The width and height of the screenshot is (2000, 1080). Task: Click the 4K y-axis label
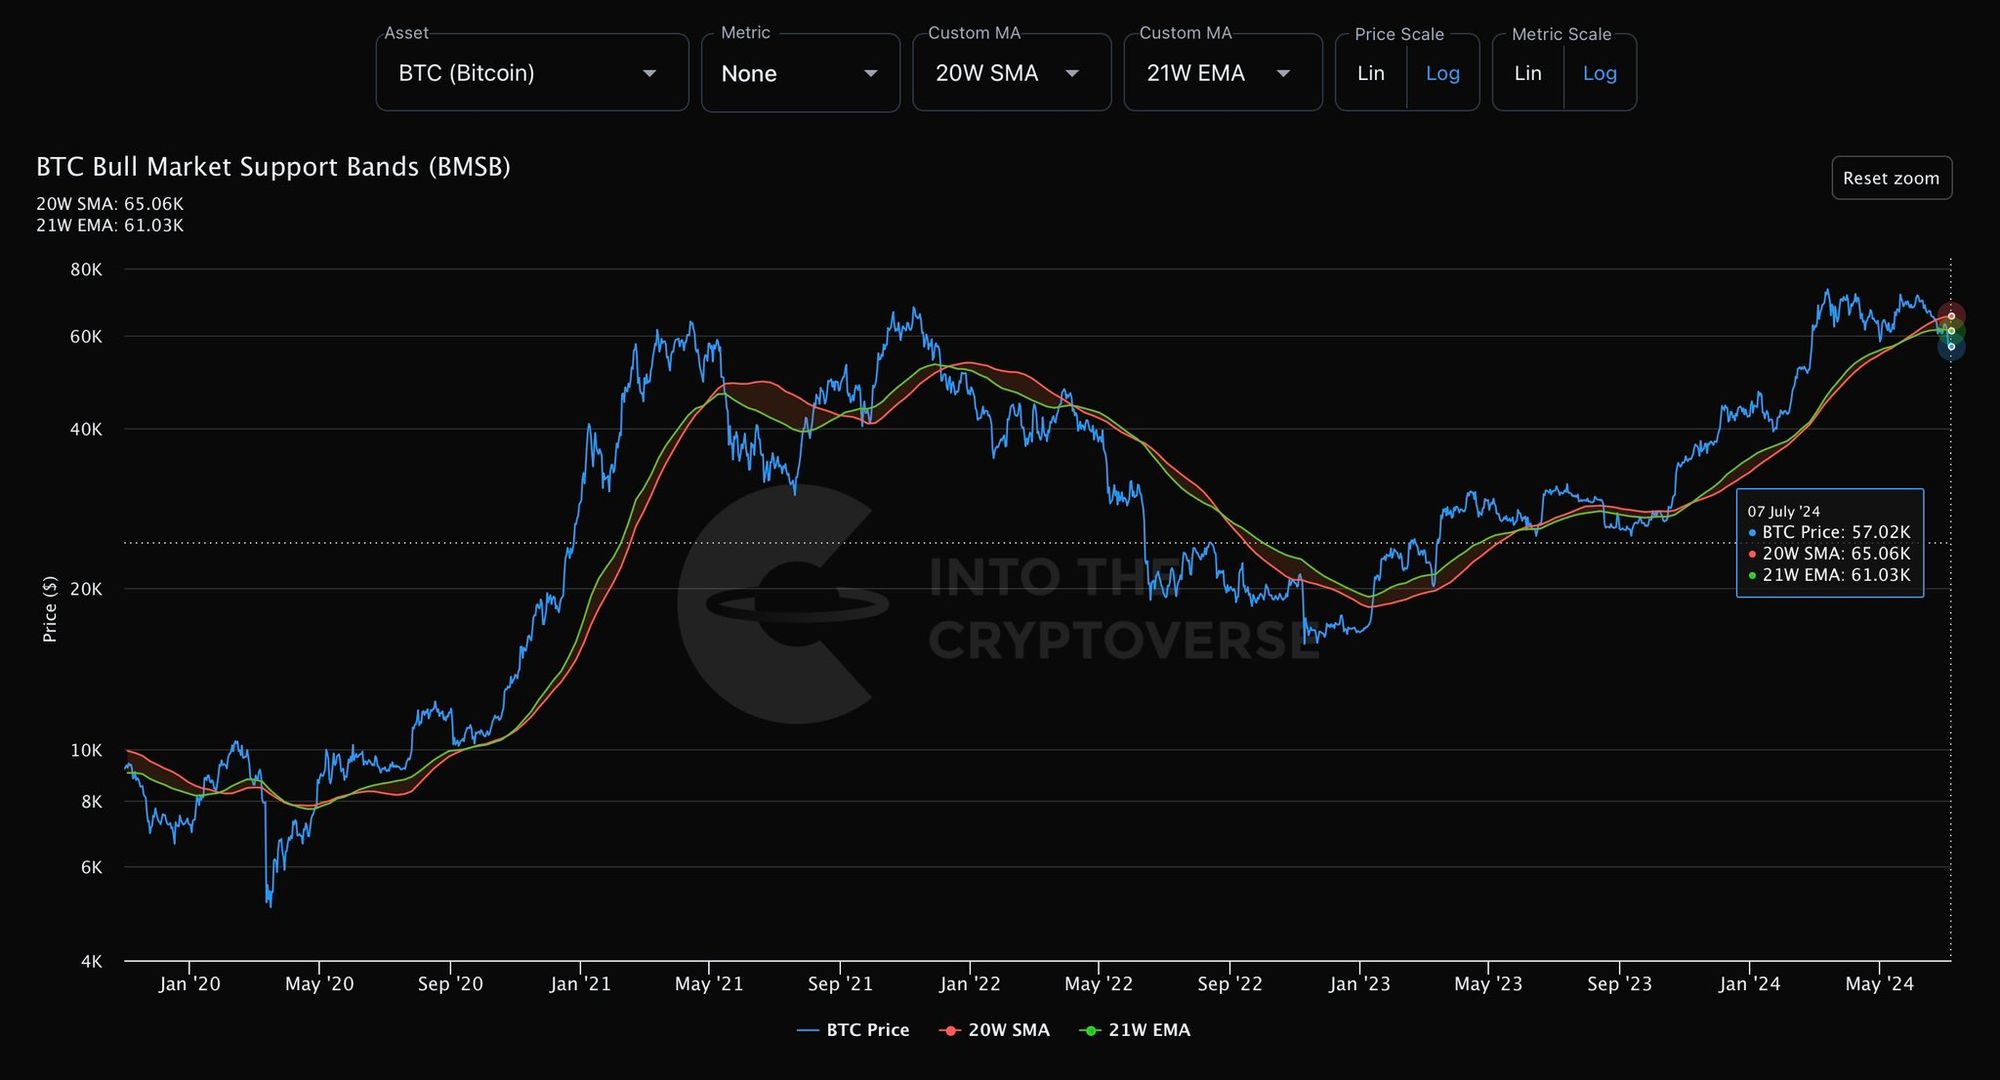pos(91,961)
